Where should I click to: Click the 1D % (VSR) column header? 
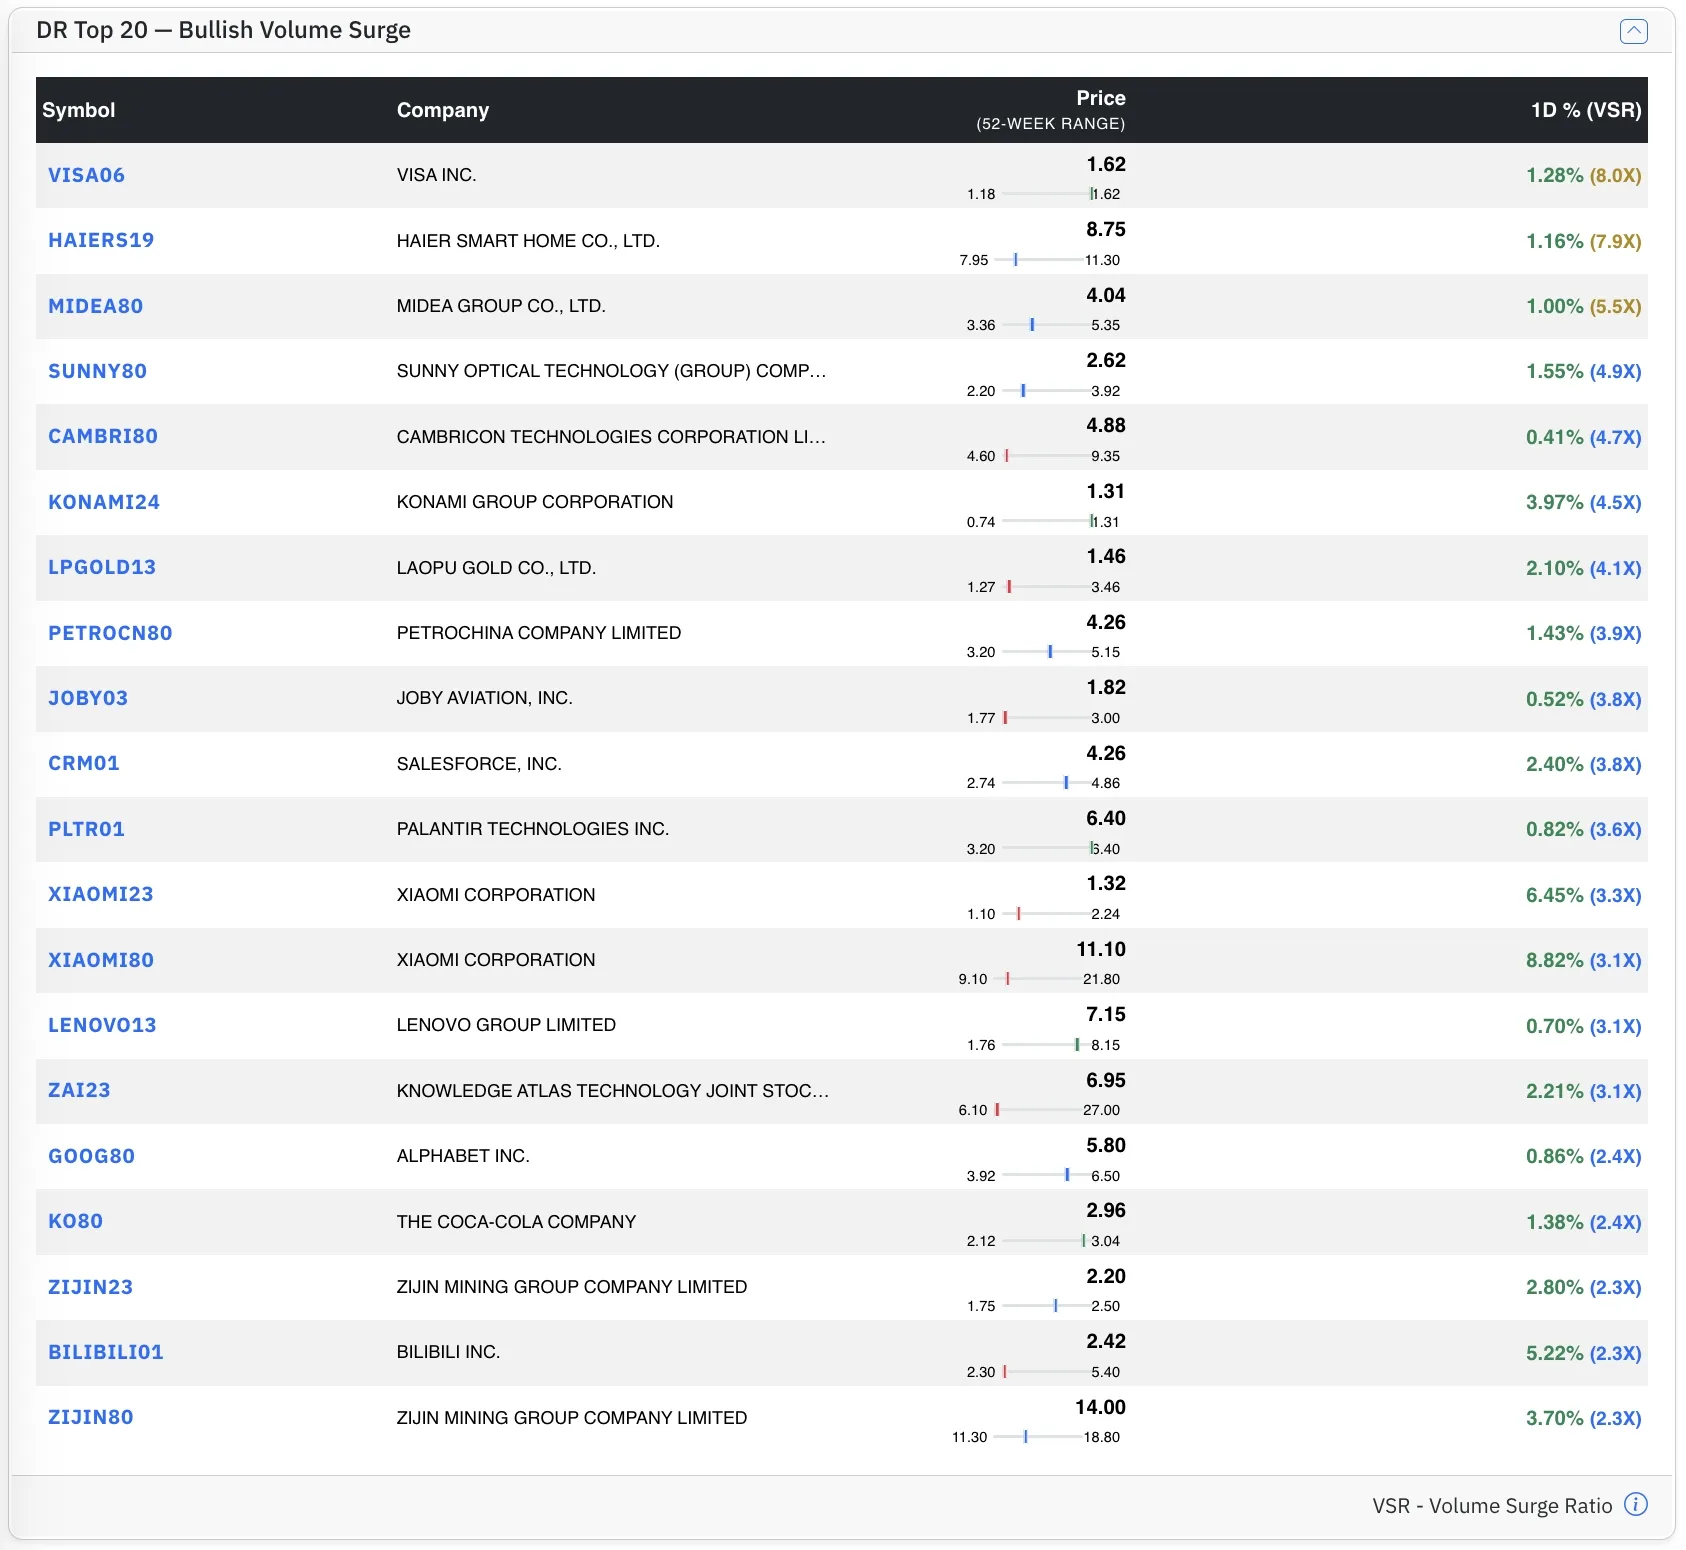coord(1586,110)
